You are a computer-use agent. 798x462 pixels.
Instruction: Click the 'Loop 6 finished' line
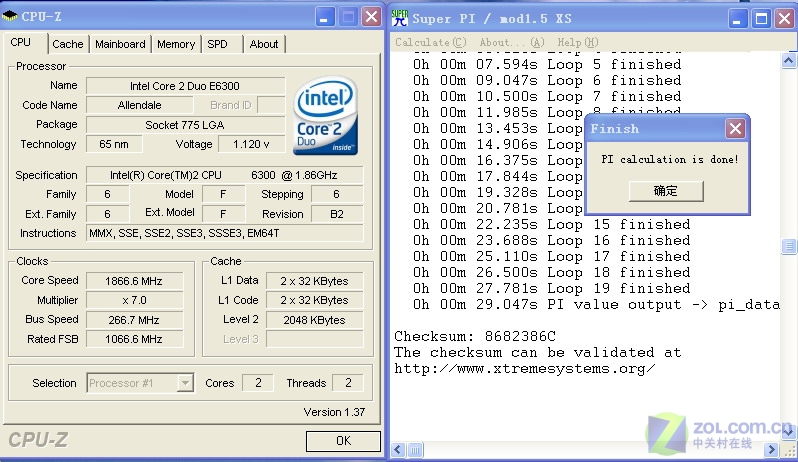pos(547,80)
